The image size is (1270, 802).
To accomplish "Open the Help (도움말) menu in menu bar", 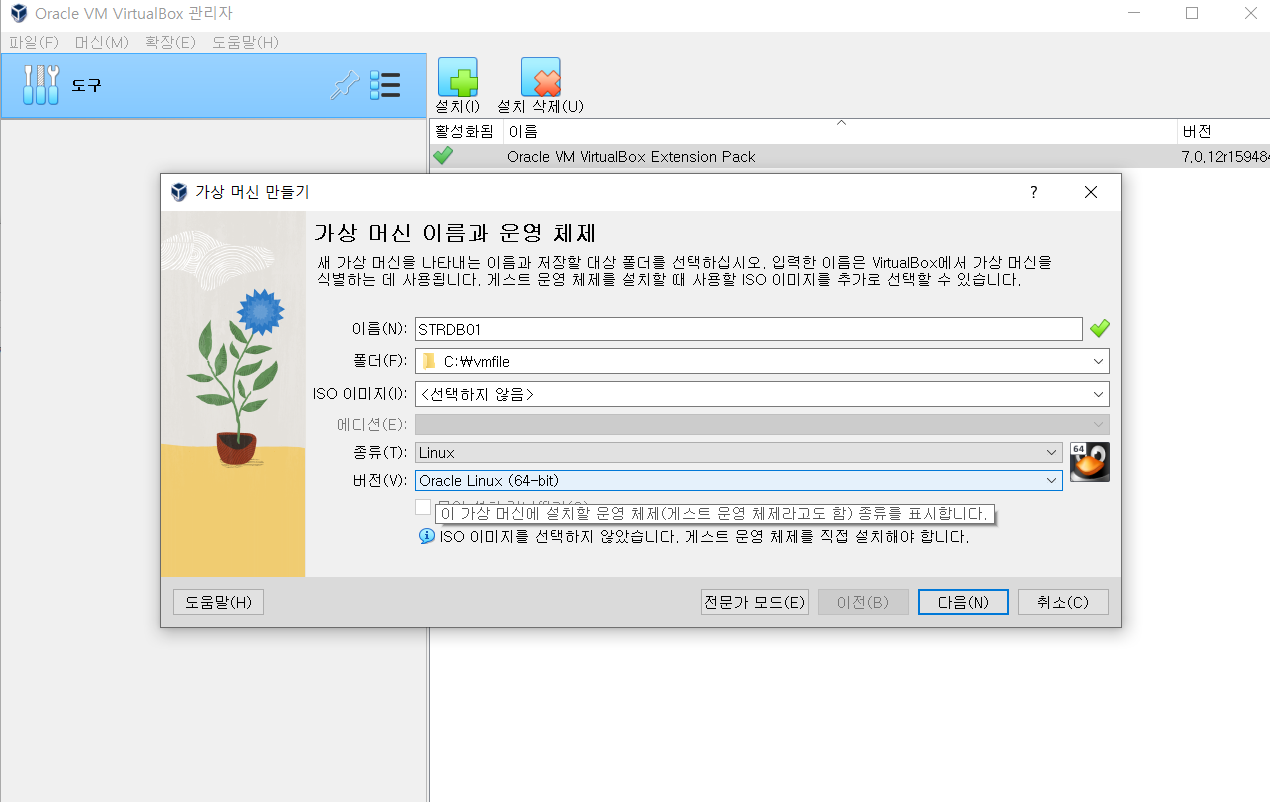I will click(x=245, y=42).
